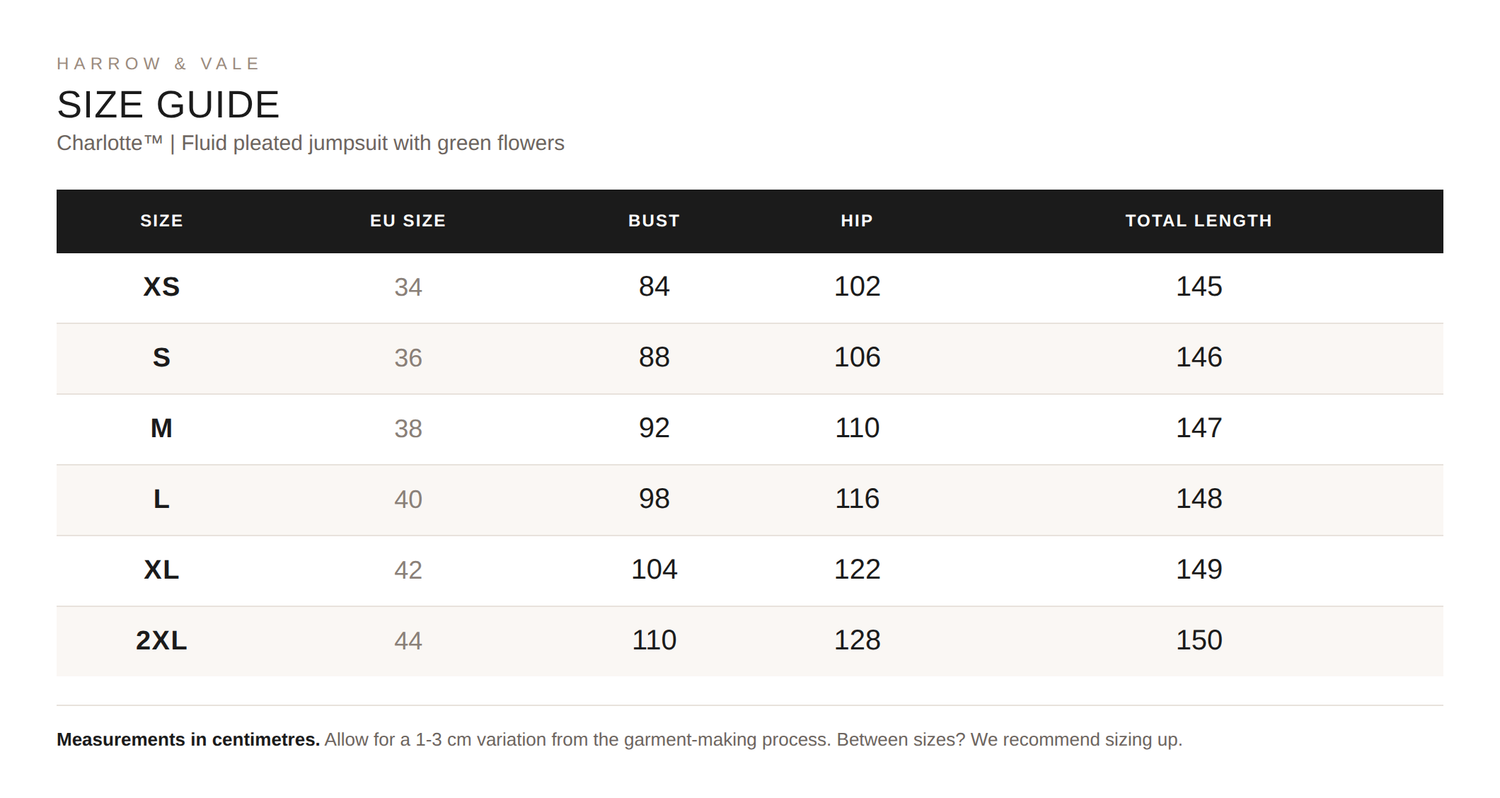1500x798 pixels.
Task: Click the EU SIZE column header
Action: point(408,221)
